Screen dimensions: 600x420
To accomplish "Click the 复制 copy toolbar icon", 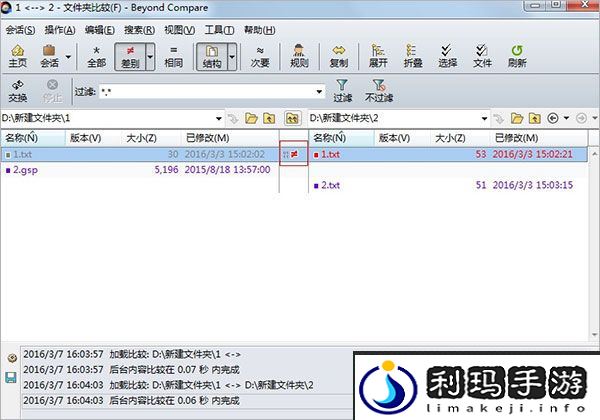I will [x=339, y=56].
